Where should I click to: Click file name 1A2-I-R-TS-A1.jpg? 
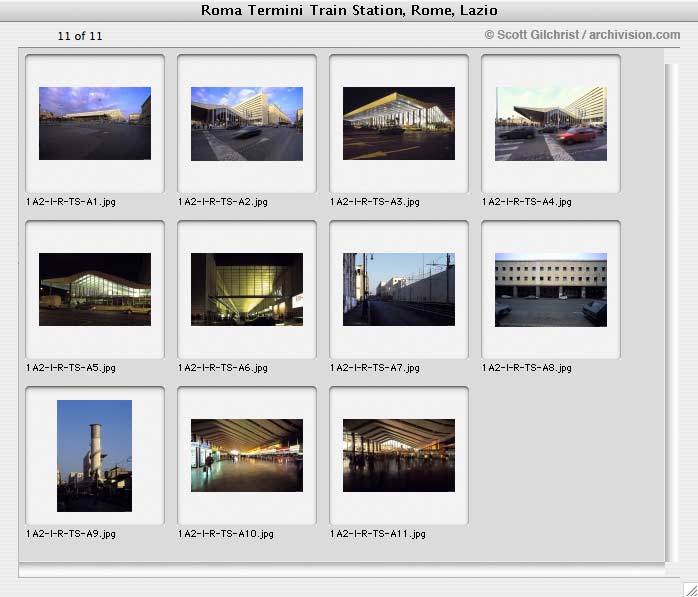click(71, 202)
